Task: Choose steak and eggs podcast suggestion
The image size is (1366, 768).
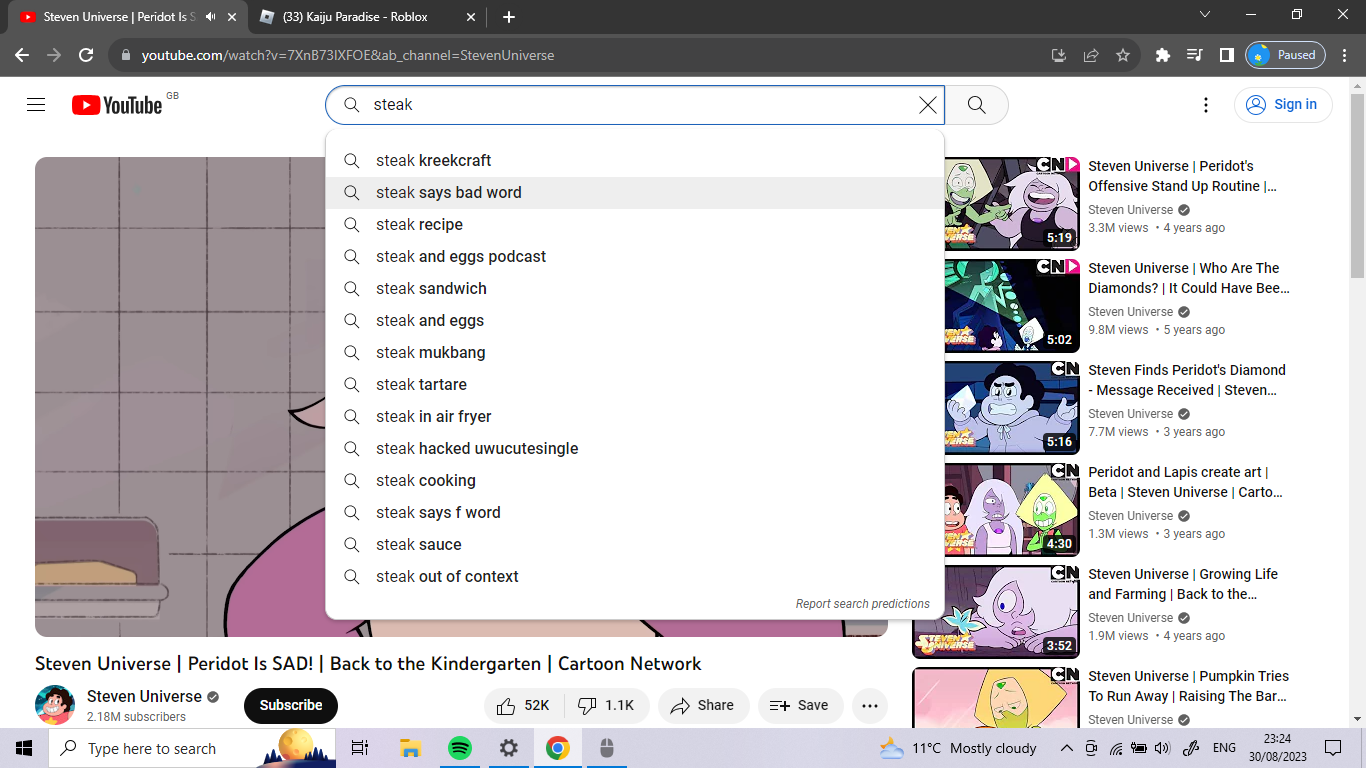Action: (x=635, y=257)
